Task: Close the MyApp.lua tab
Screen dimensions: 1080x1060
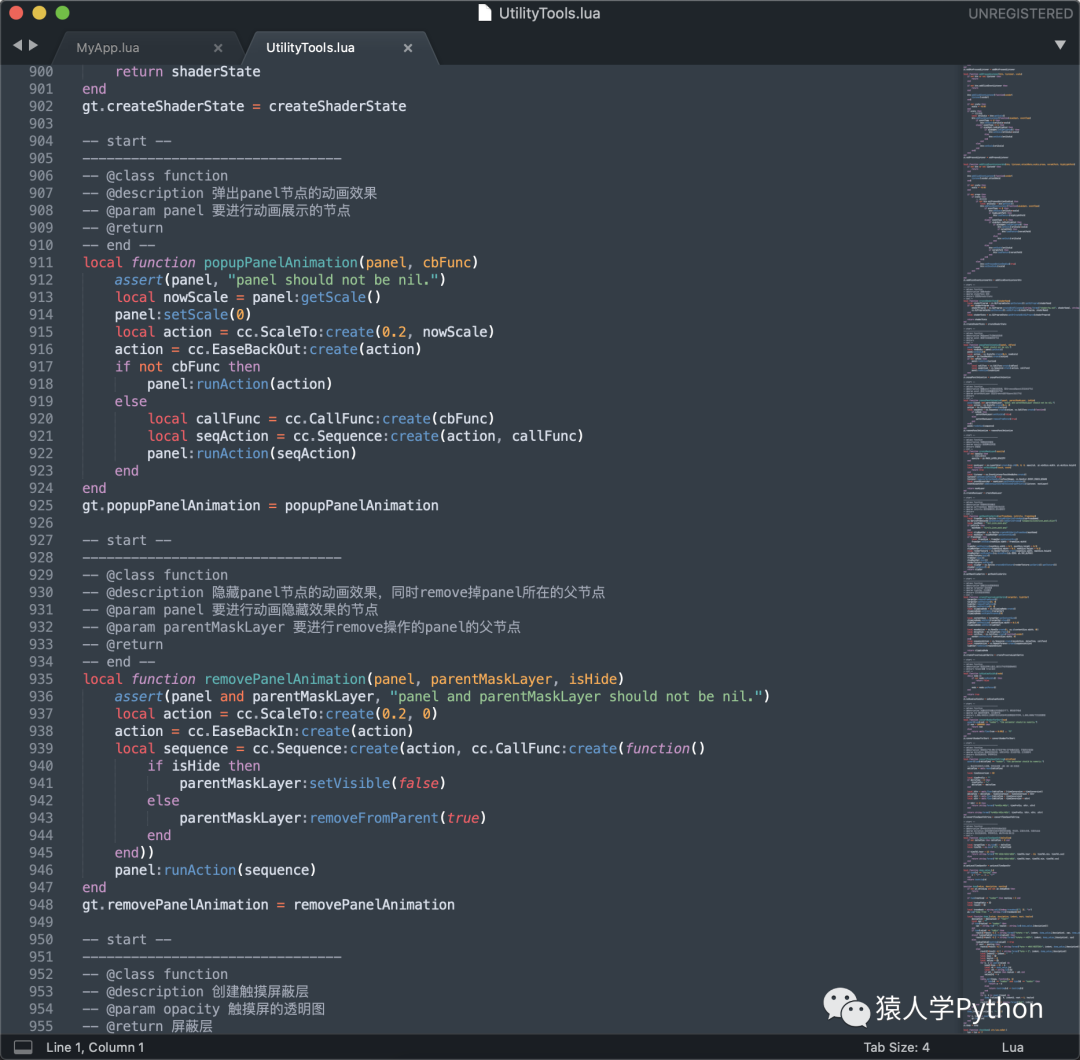Action: pos(218,48)
